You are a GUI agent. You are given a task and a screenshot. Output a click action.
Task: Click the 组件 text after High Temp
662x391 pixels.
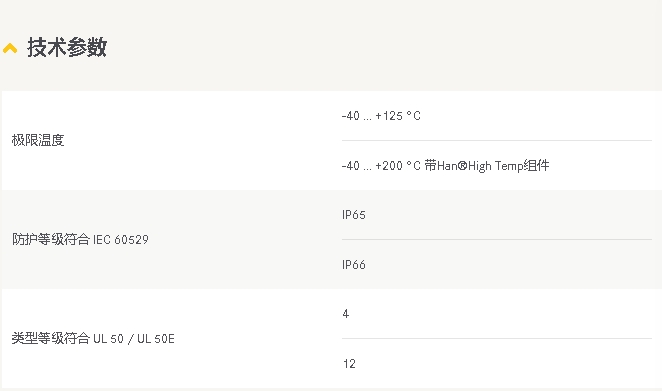point(536,166)
